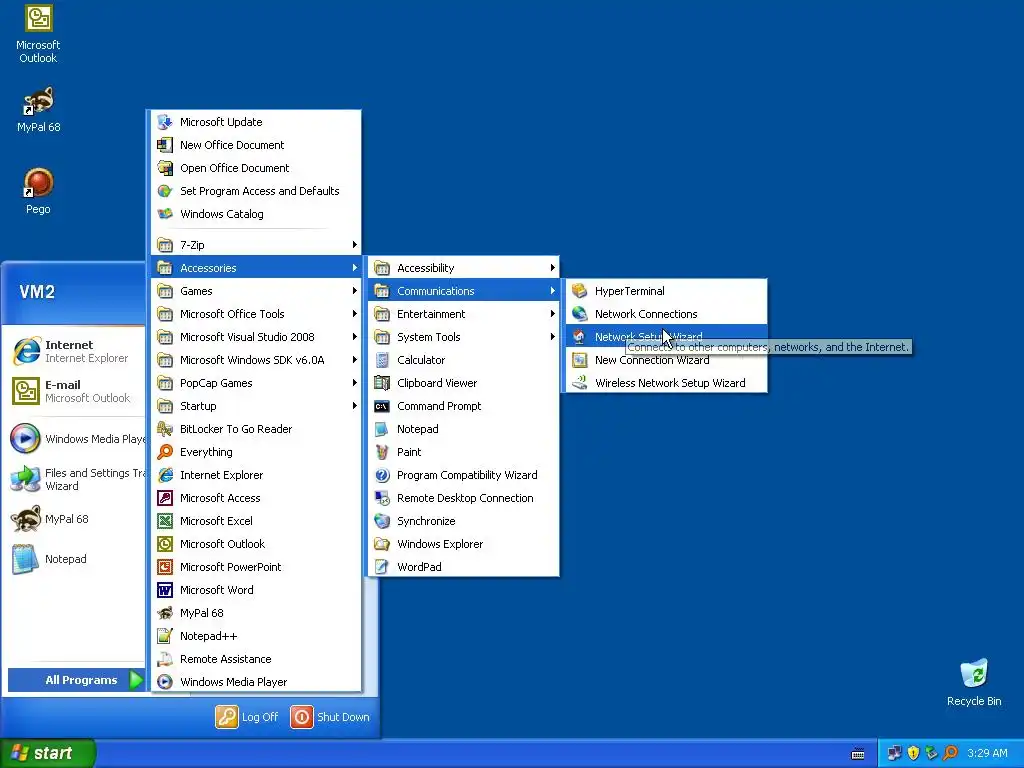Choose Program Compatibility Wizard
This screenshot has width=1024, height=768.
(x=464, y=475)
